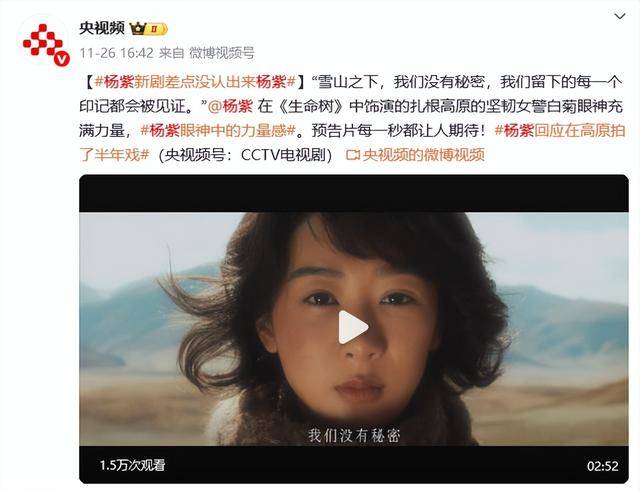
Task: Open the 11-26 16:42 timestamp link
Action: pyautogui.click(x=116, y=53)
